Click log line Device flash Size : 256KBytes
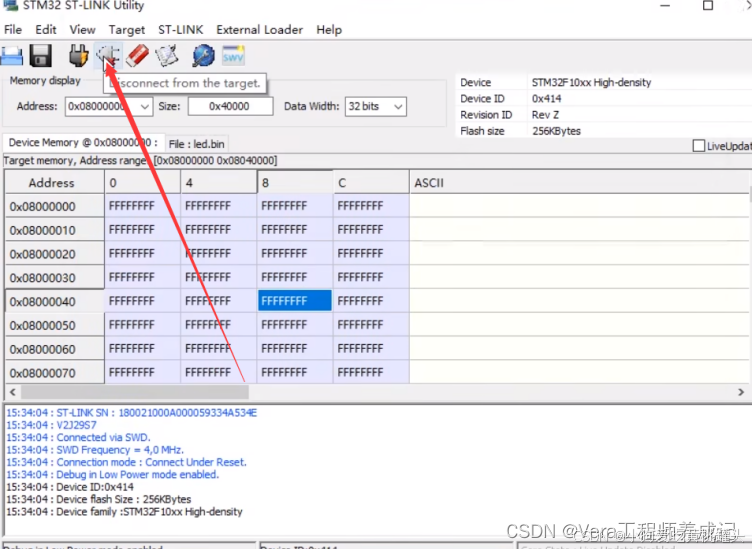 point(99,500)
